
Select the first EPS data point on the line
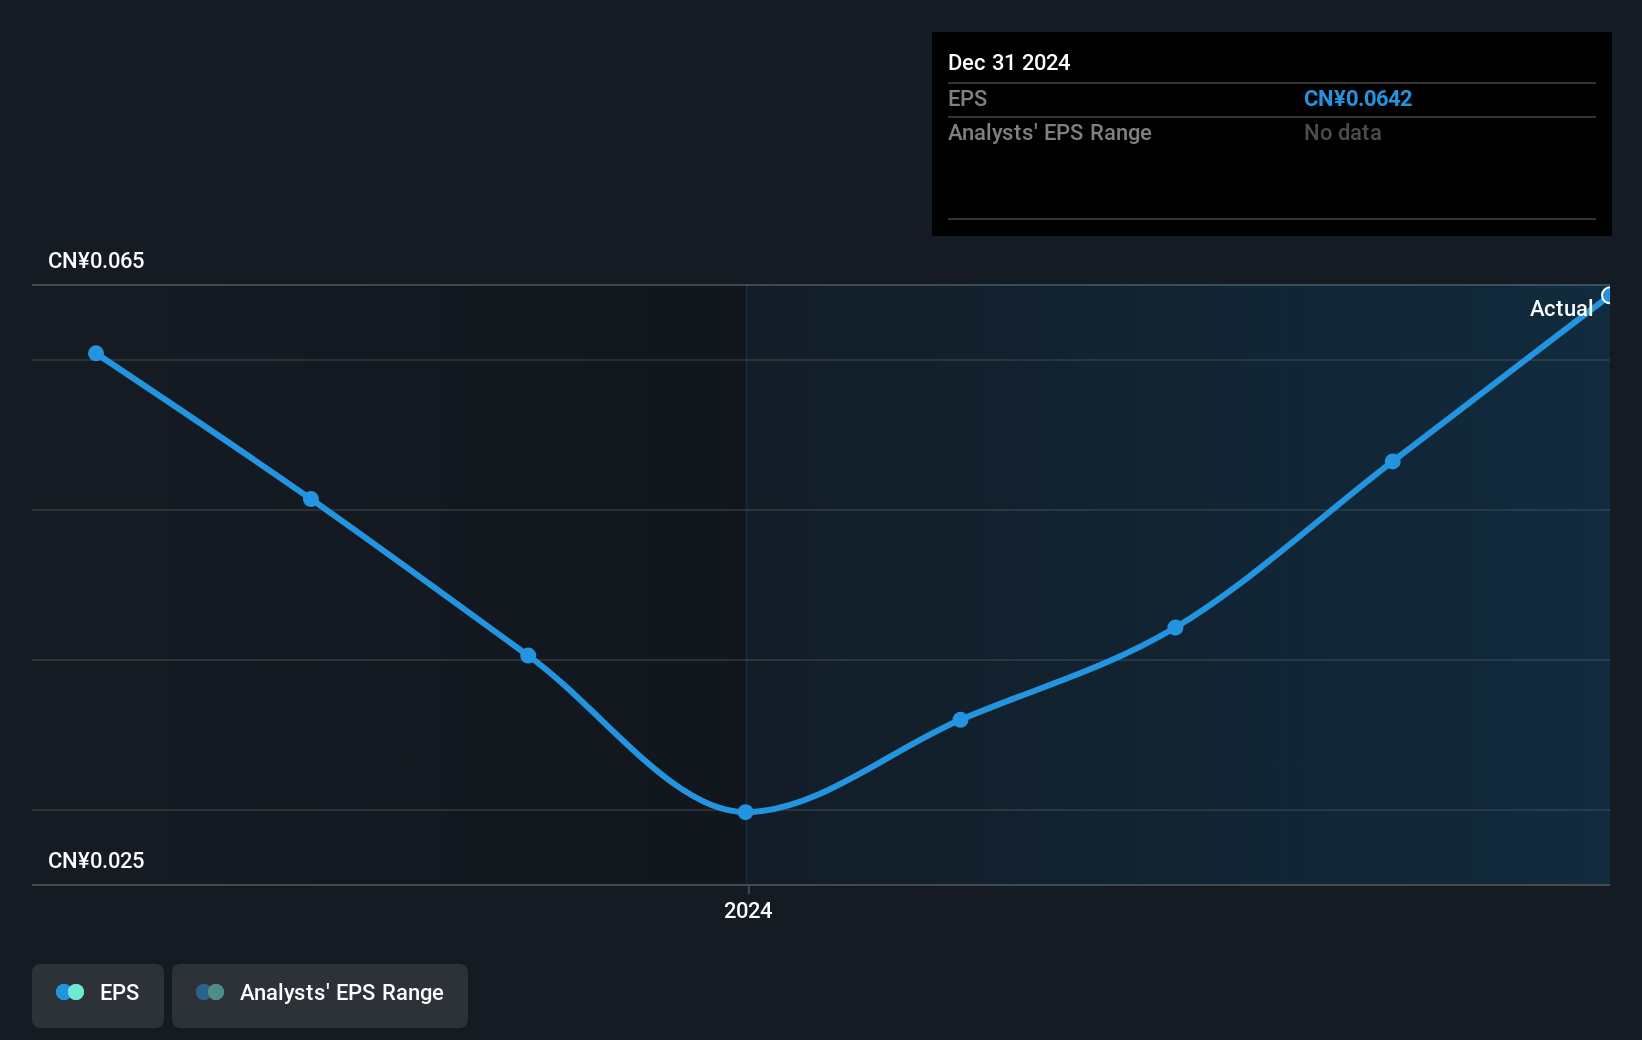tap(96, 353)
